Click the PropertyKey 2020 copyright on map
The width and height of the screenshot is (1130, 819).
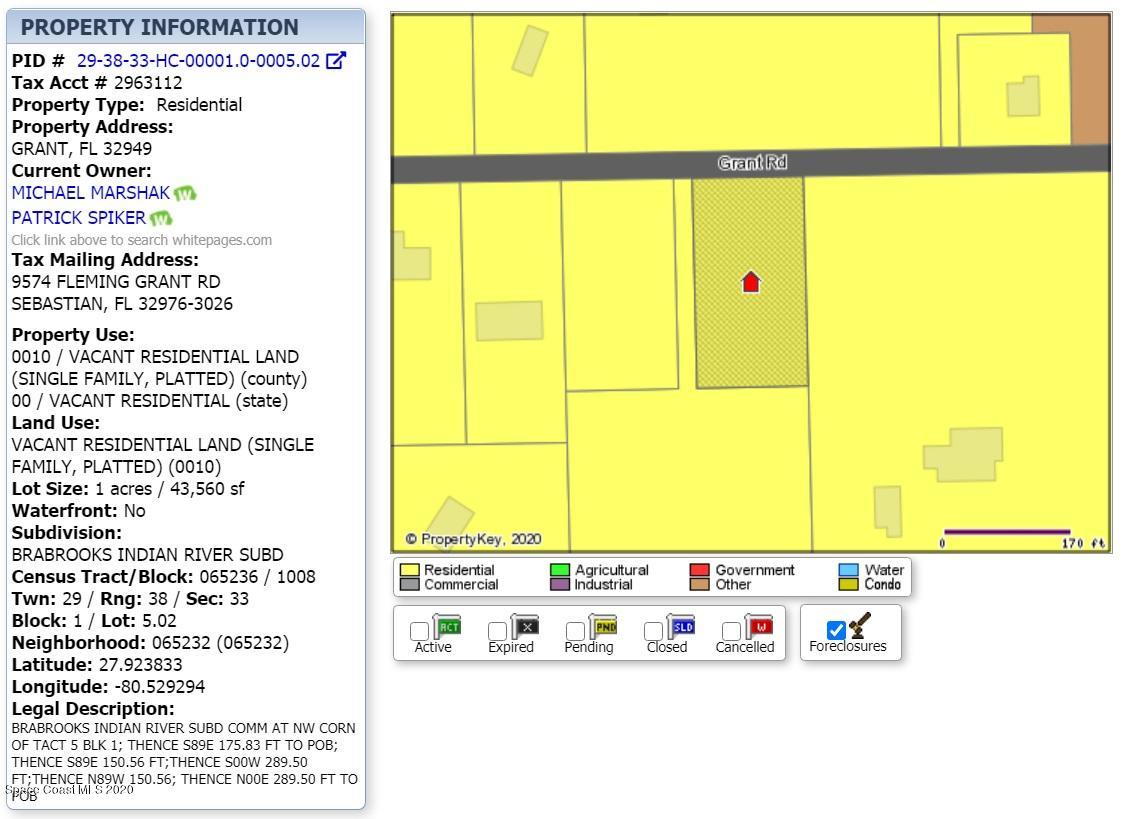coord(473,539)
